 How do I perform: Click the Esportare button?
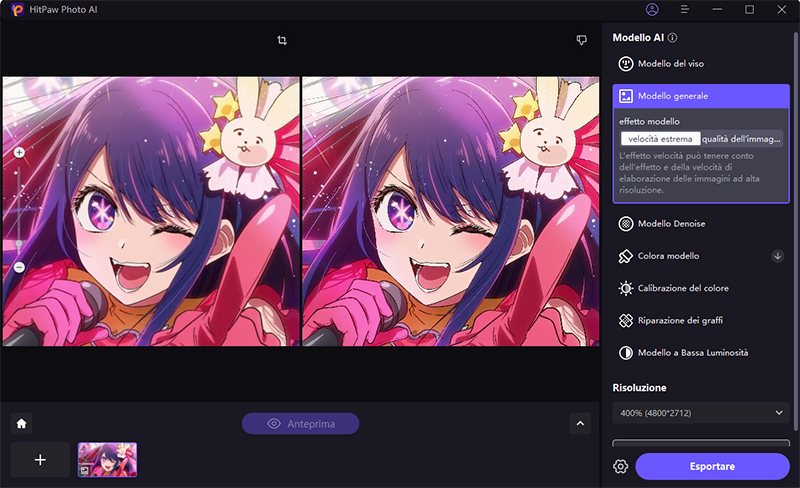pyautogui.click(x=712, y=466)
